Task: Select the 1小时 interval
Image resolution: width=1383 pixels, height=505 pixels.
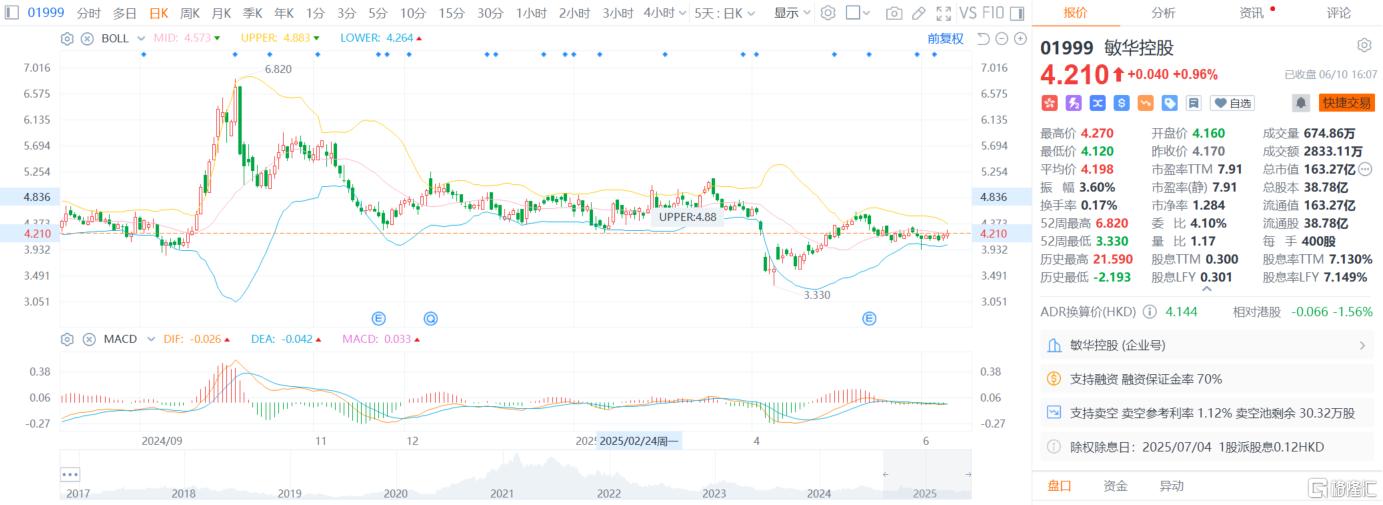Action: pos(531,13)
